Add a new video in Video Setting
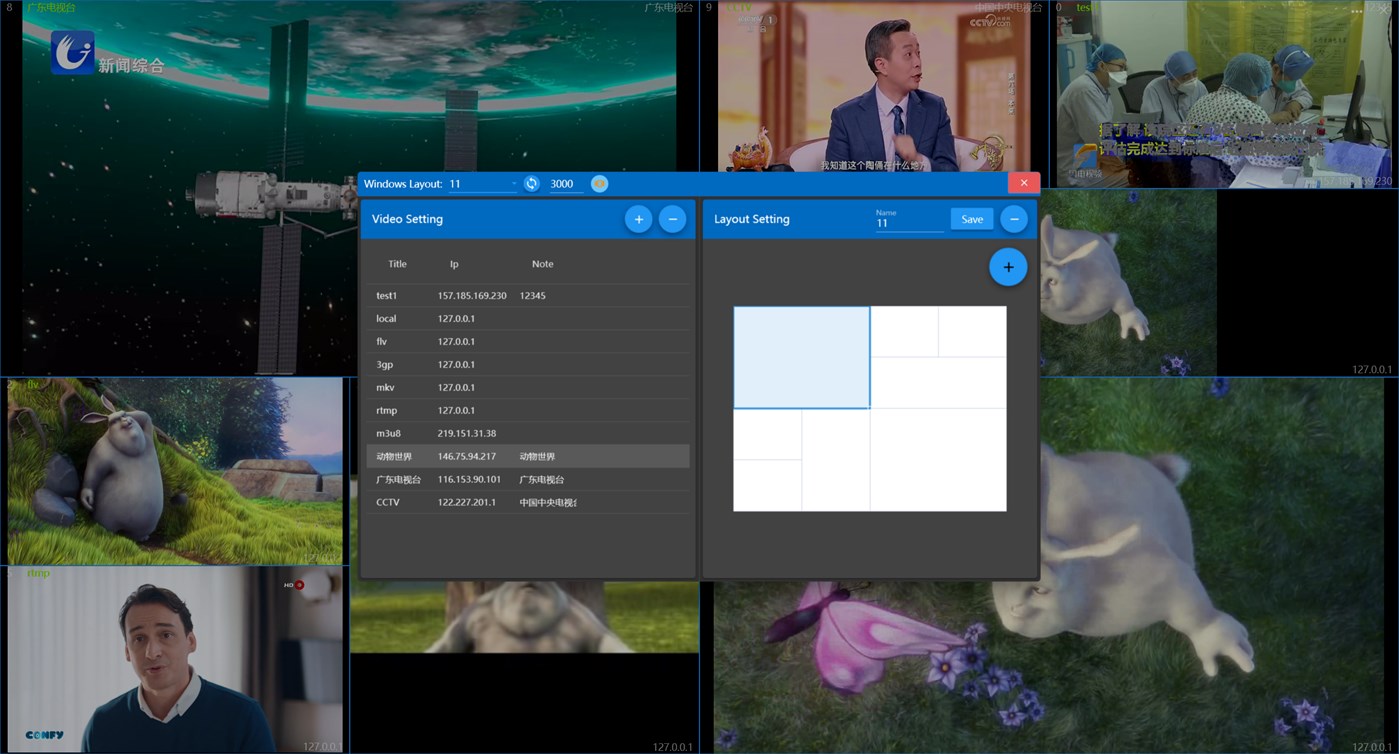The image size is (1399, 754). coord(638,219)
